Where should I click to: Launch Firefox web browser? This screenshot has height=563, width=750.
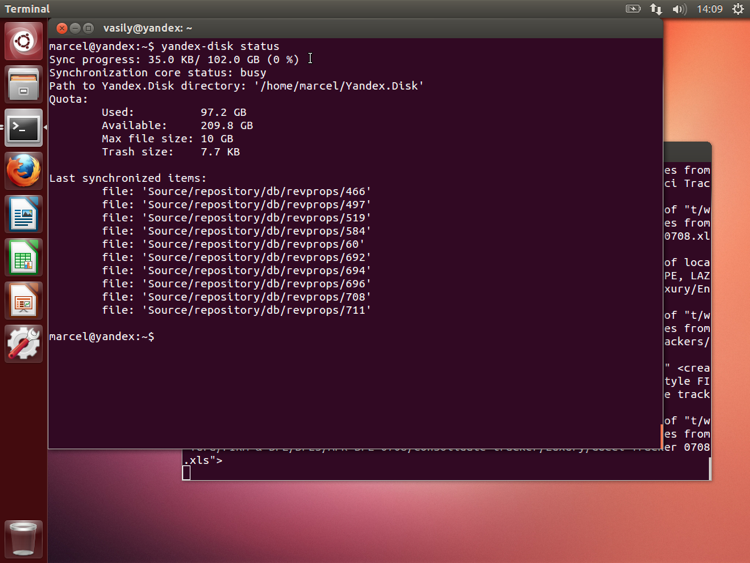(x=23, y=171)
